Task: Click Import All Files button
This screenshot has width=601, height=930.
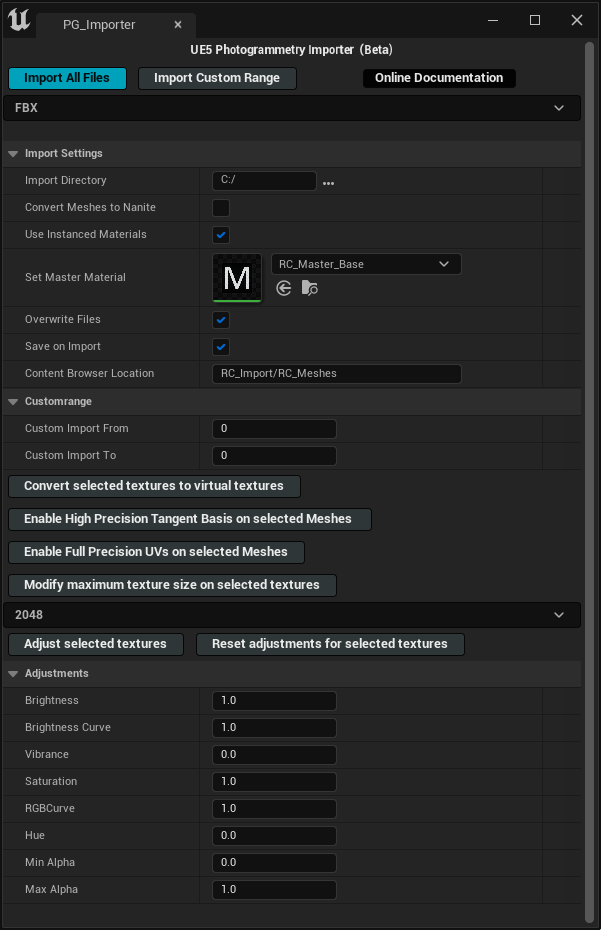Action: coord(67,78)
